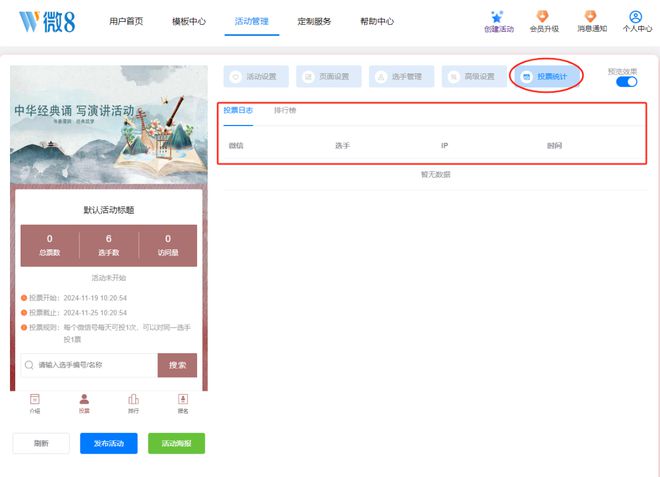Viewport: 660px width, 477px height.
Task: Switch to 页面设置 tab
Action: click(x=328, y=76)
